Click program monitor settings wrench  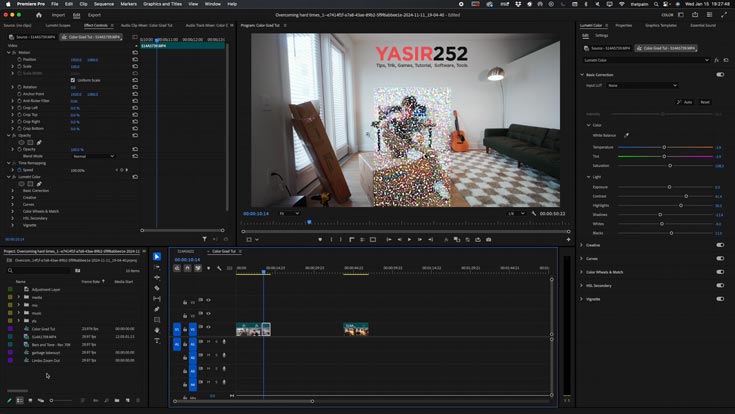click(533, 213)
